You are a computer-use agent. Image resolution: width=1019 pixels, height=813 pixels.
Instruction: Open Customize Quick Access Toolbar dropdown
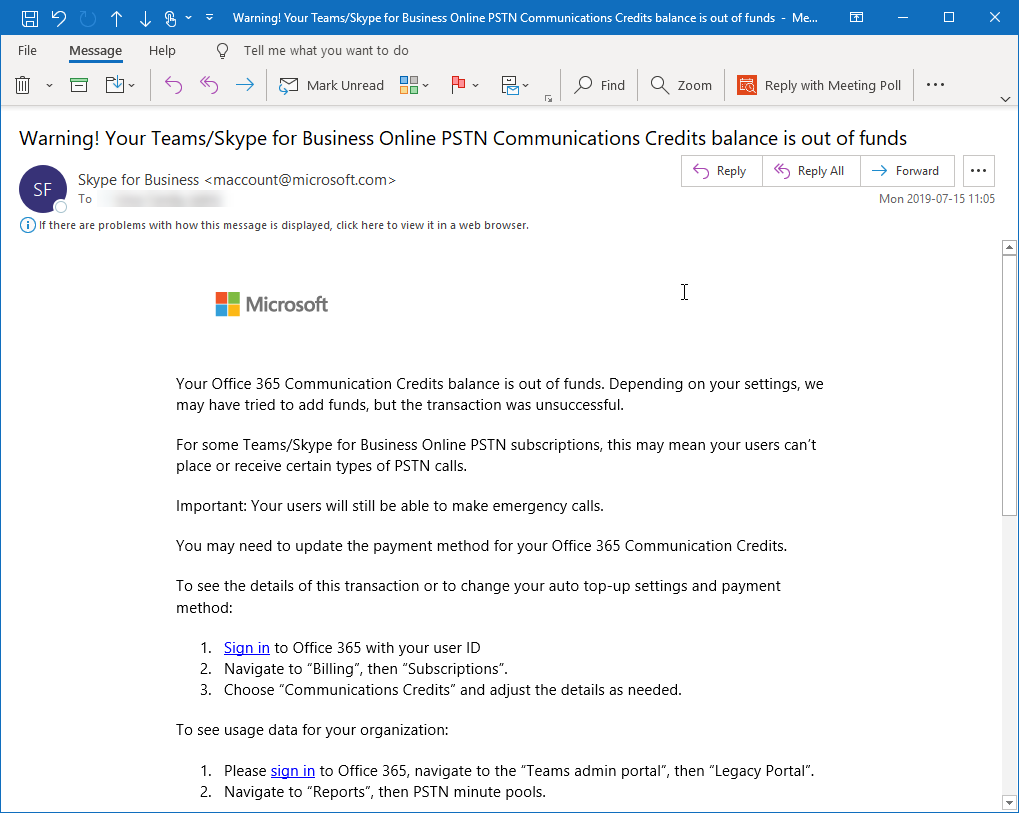209,18
